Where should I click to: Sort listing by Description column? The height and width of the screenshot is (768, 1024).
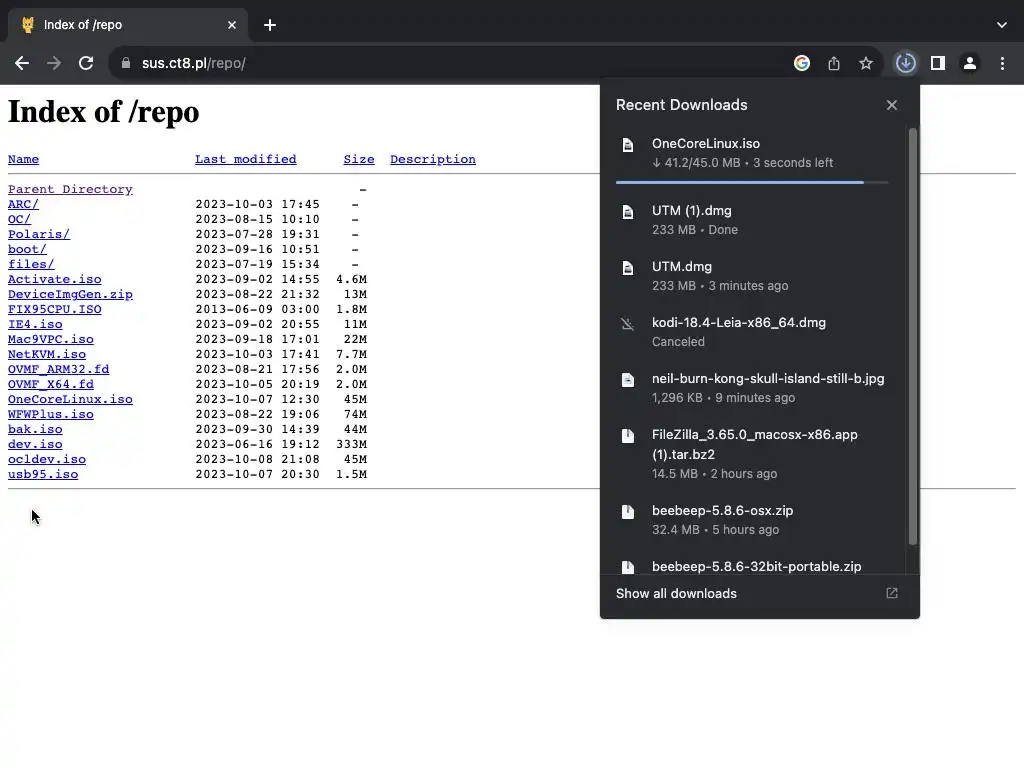pos(433,159)
